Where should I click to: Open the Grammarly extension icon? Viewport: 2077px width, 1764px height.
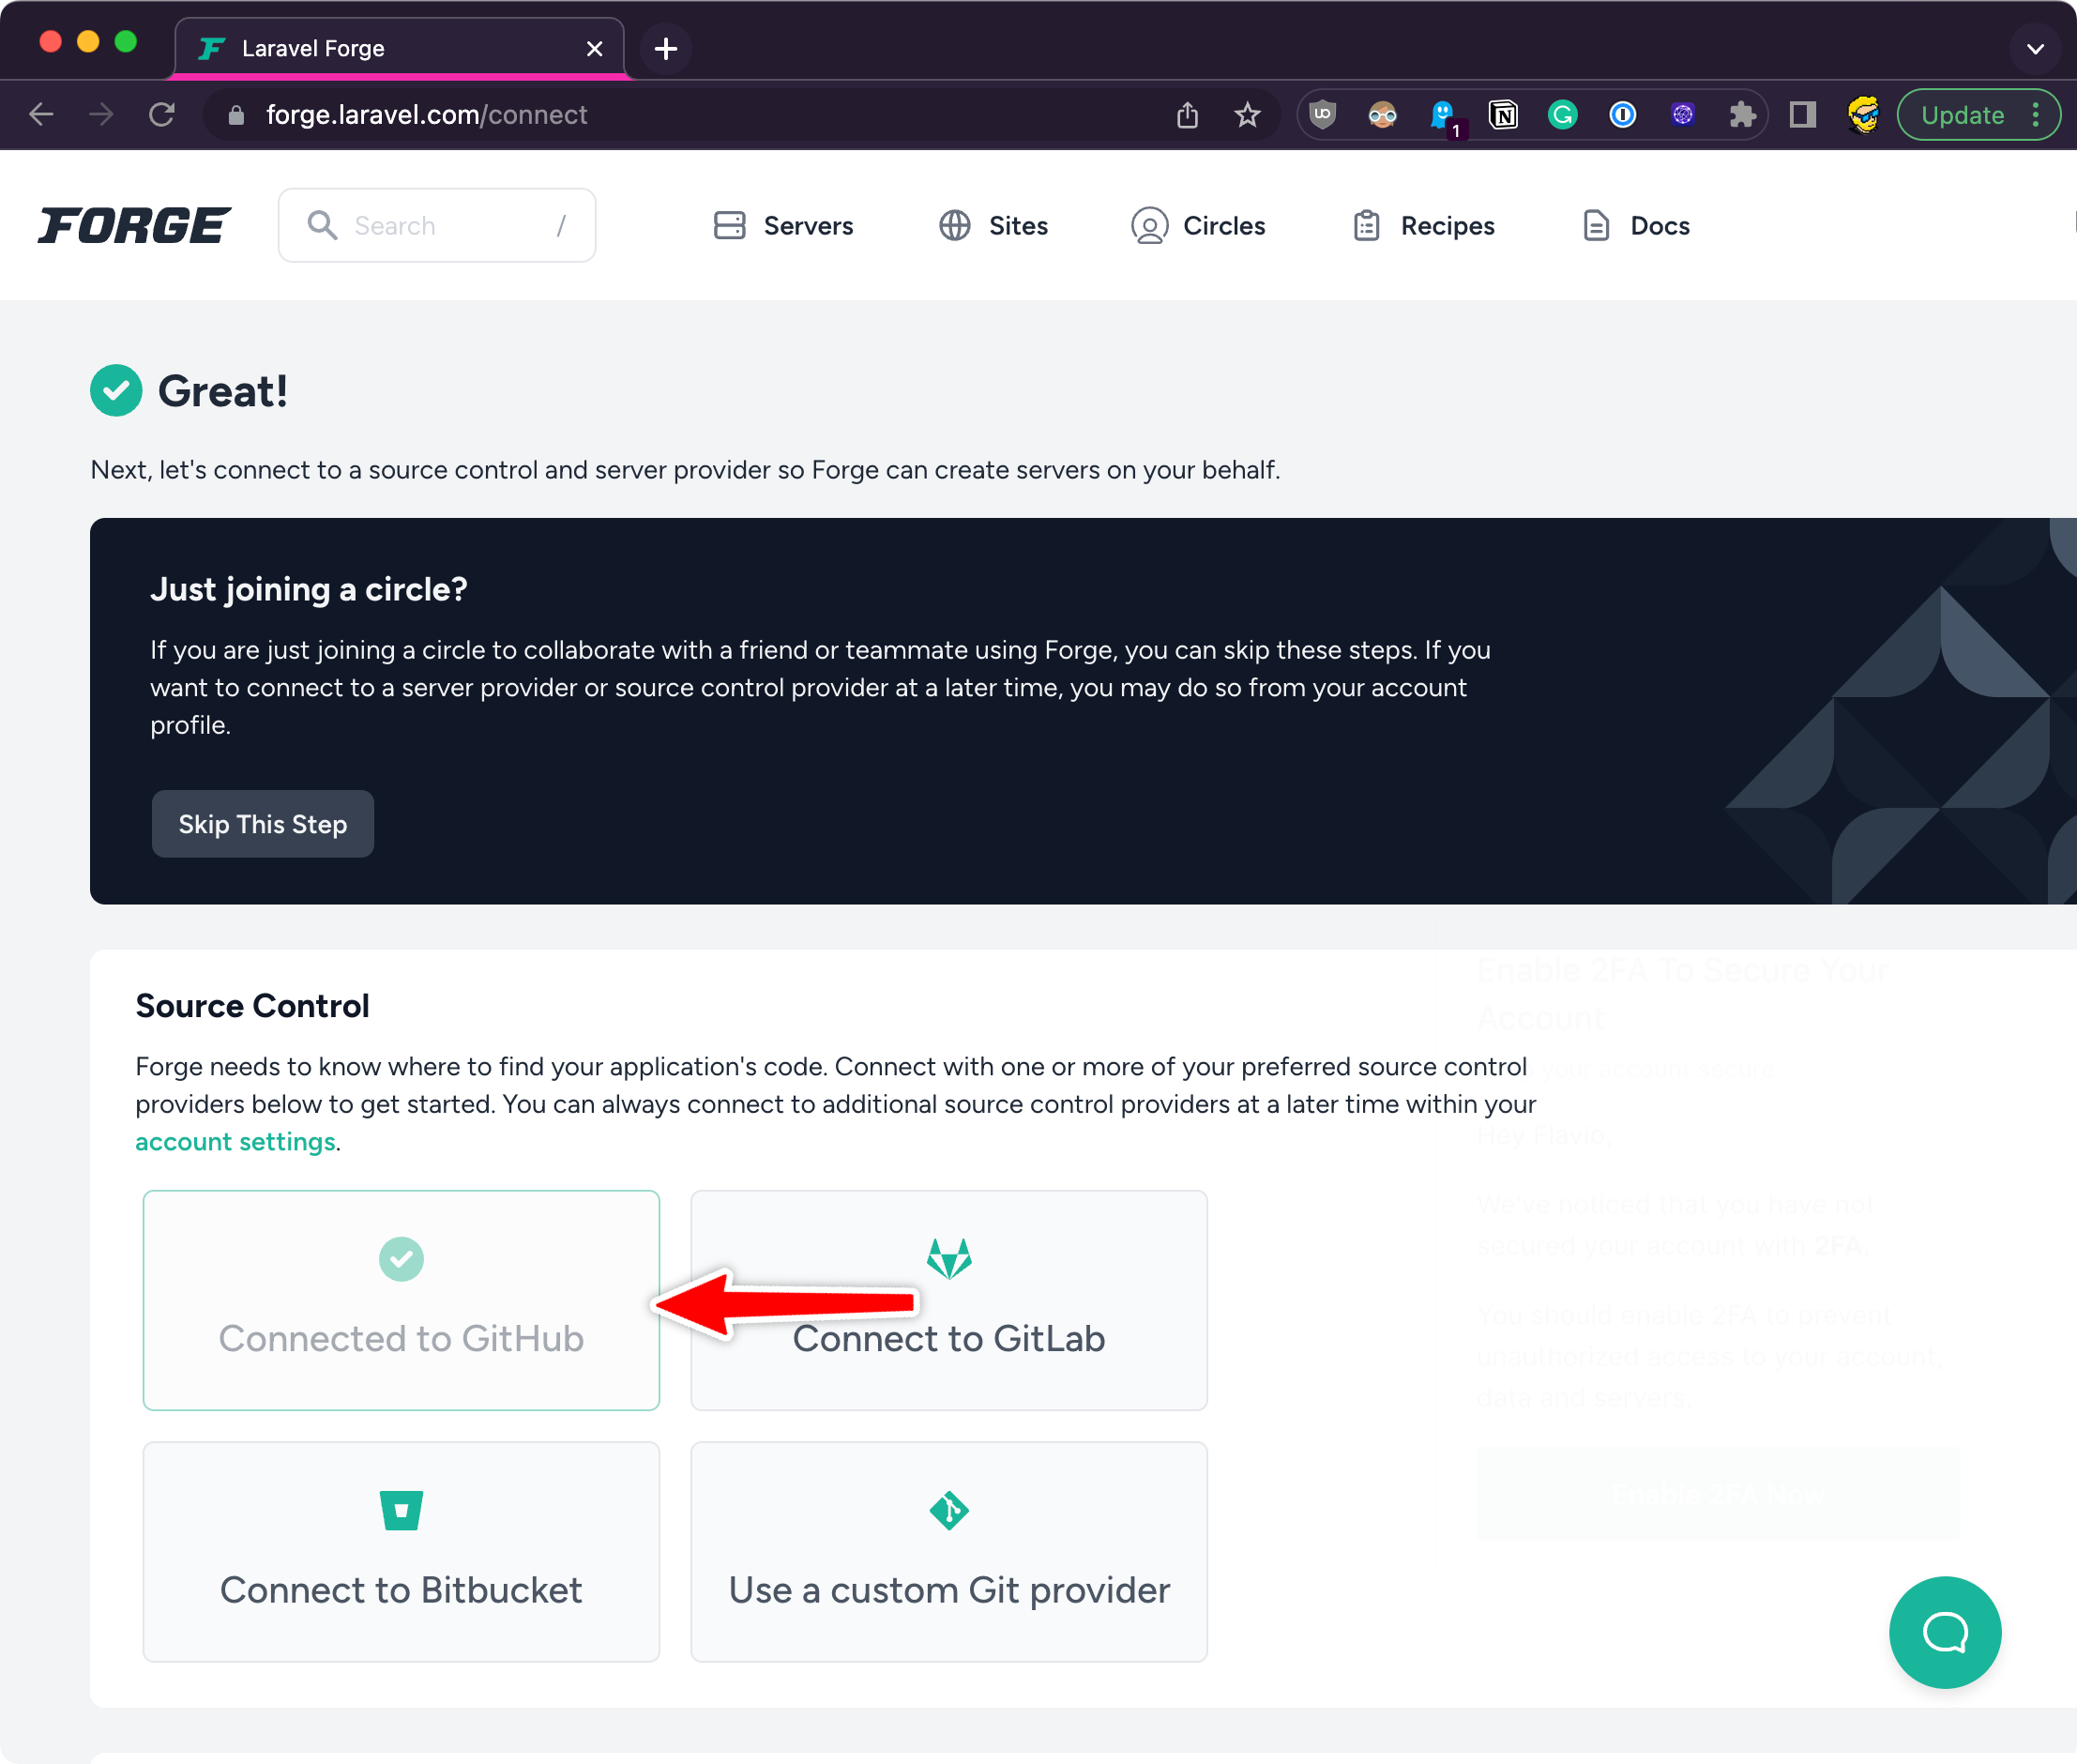(x=1562, y=115)
